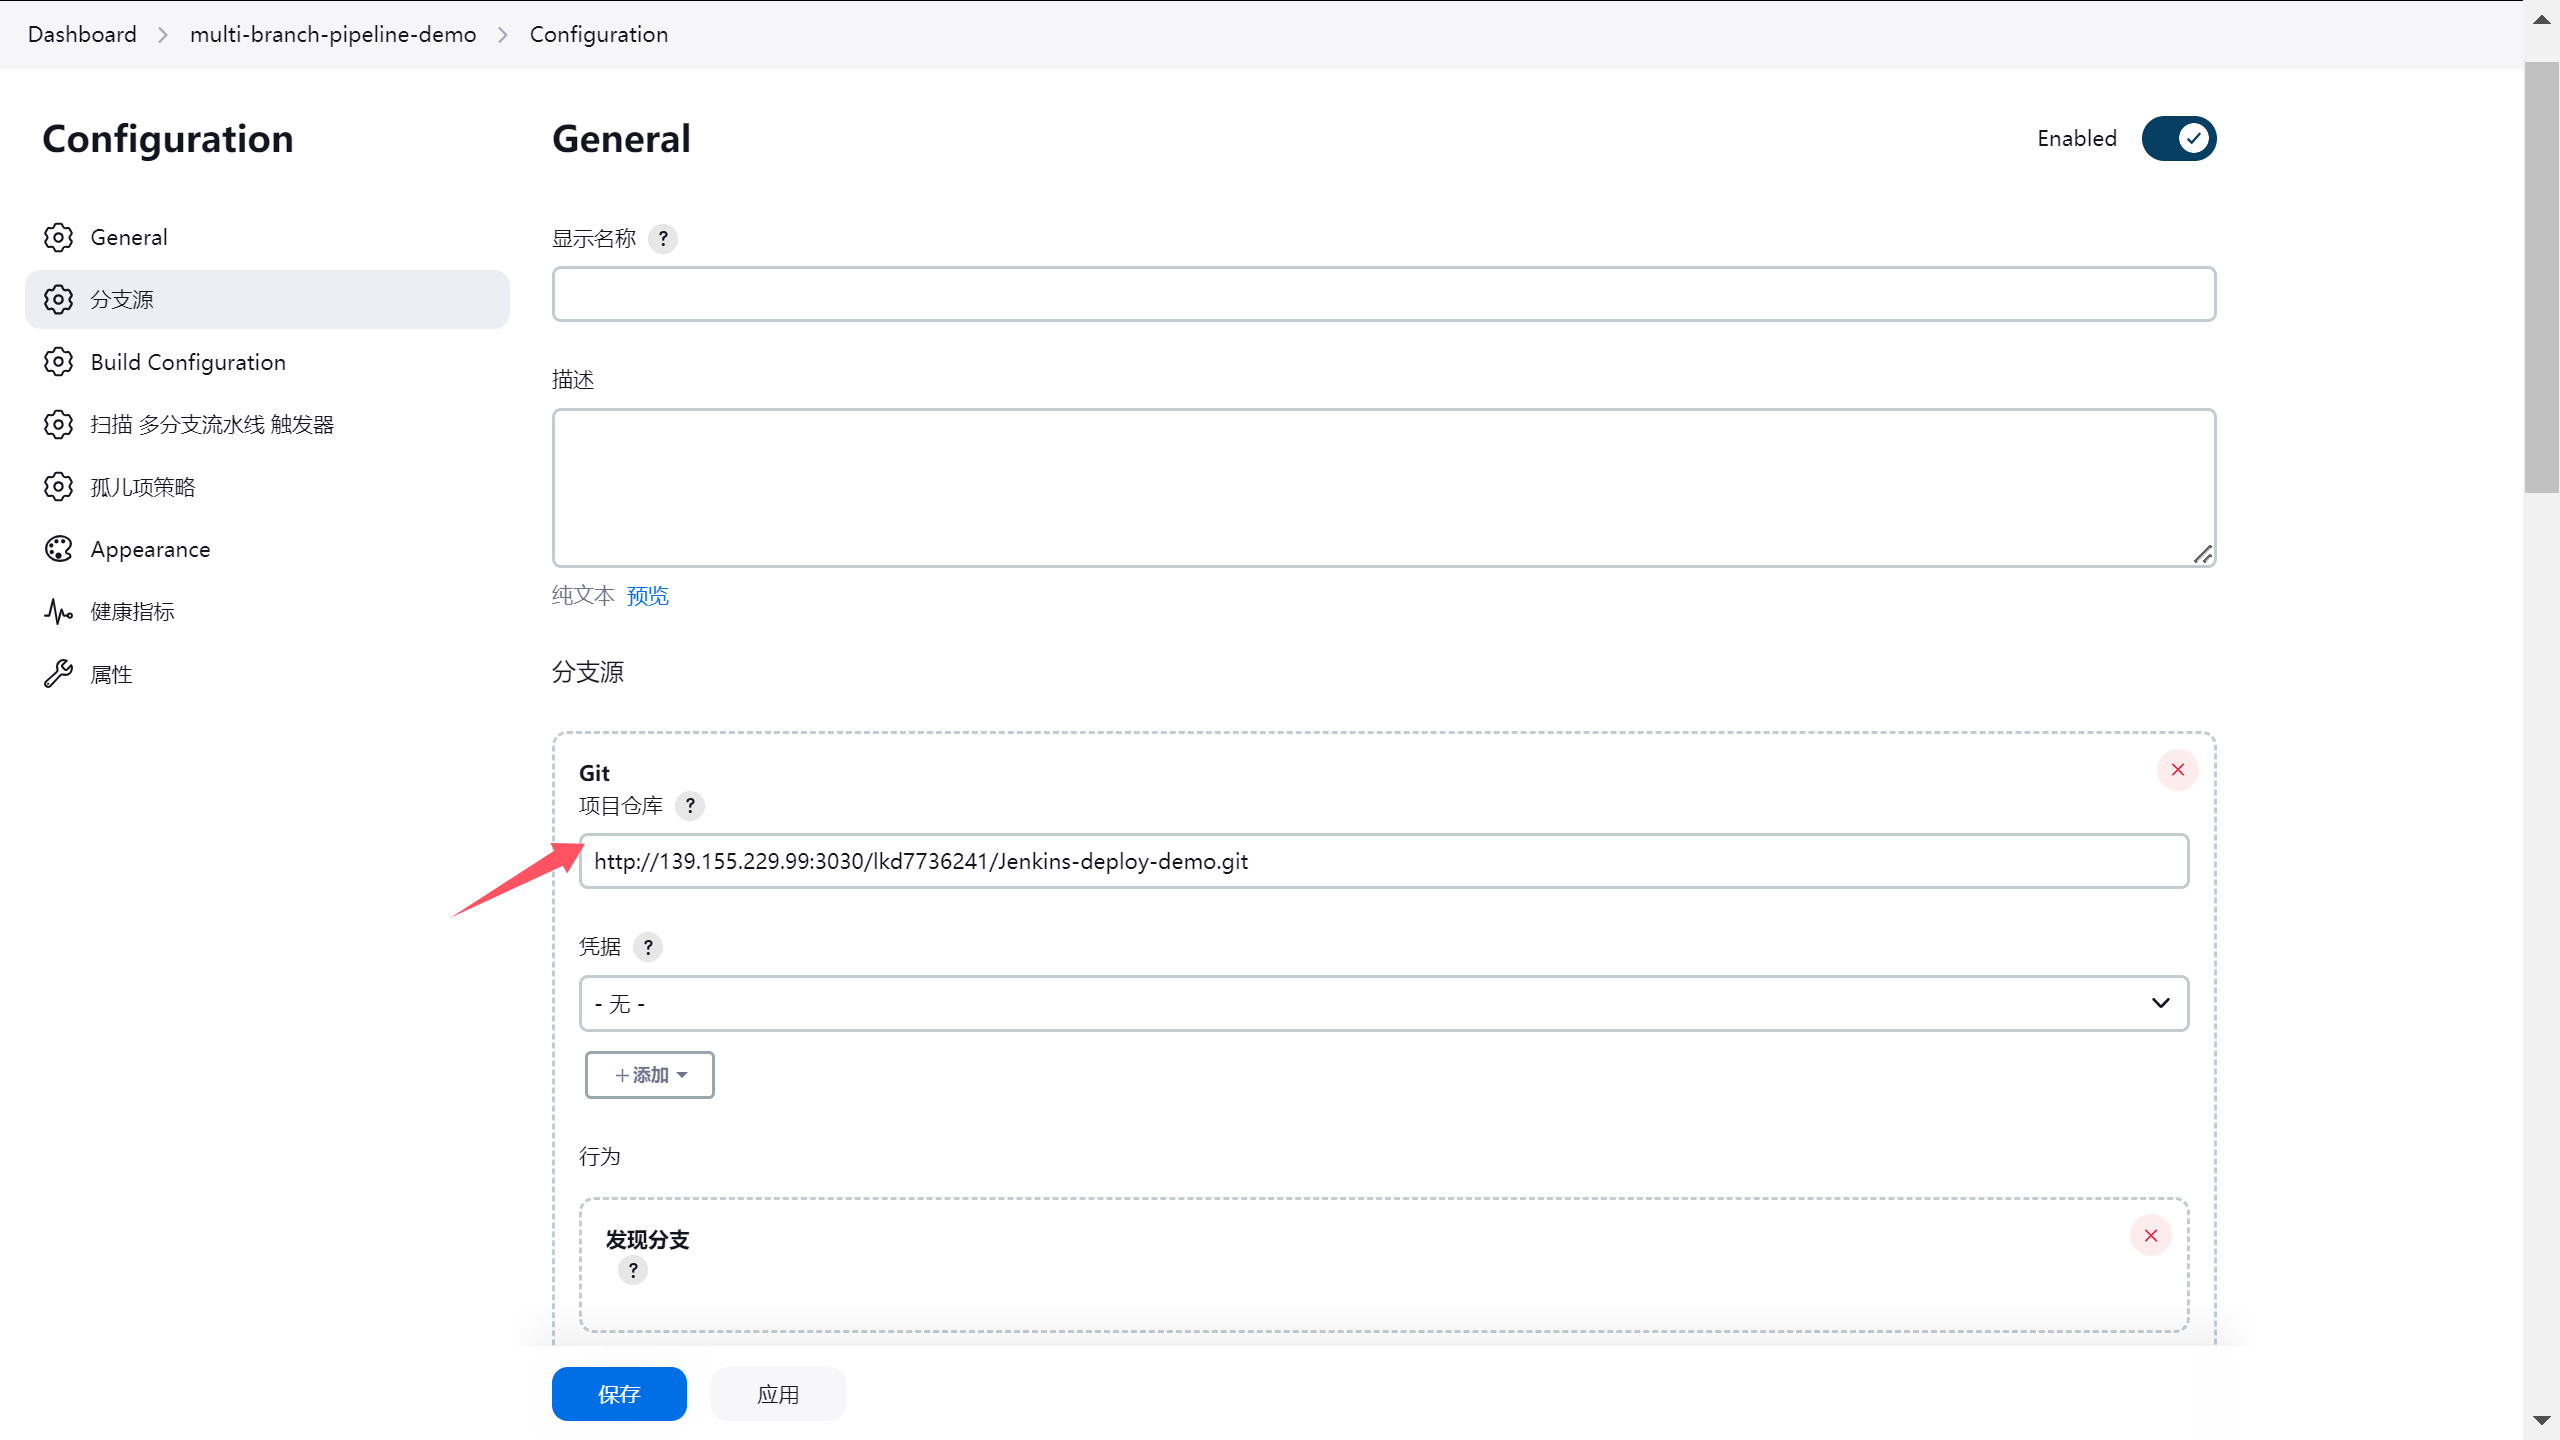The width and height of the screenshot is (2560, 1440).
Task: Open help icon next to 凭据
Action: coord(647,947)
